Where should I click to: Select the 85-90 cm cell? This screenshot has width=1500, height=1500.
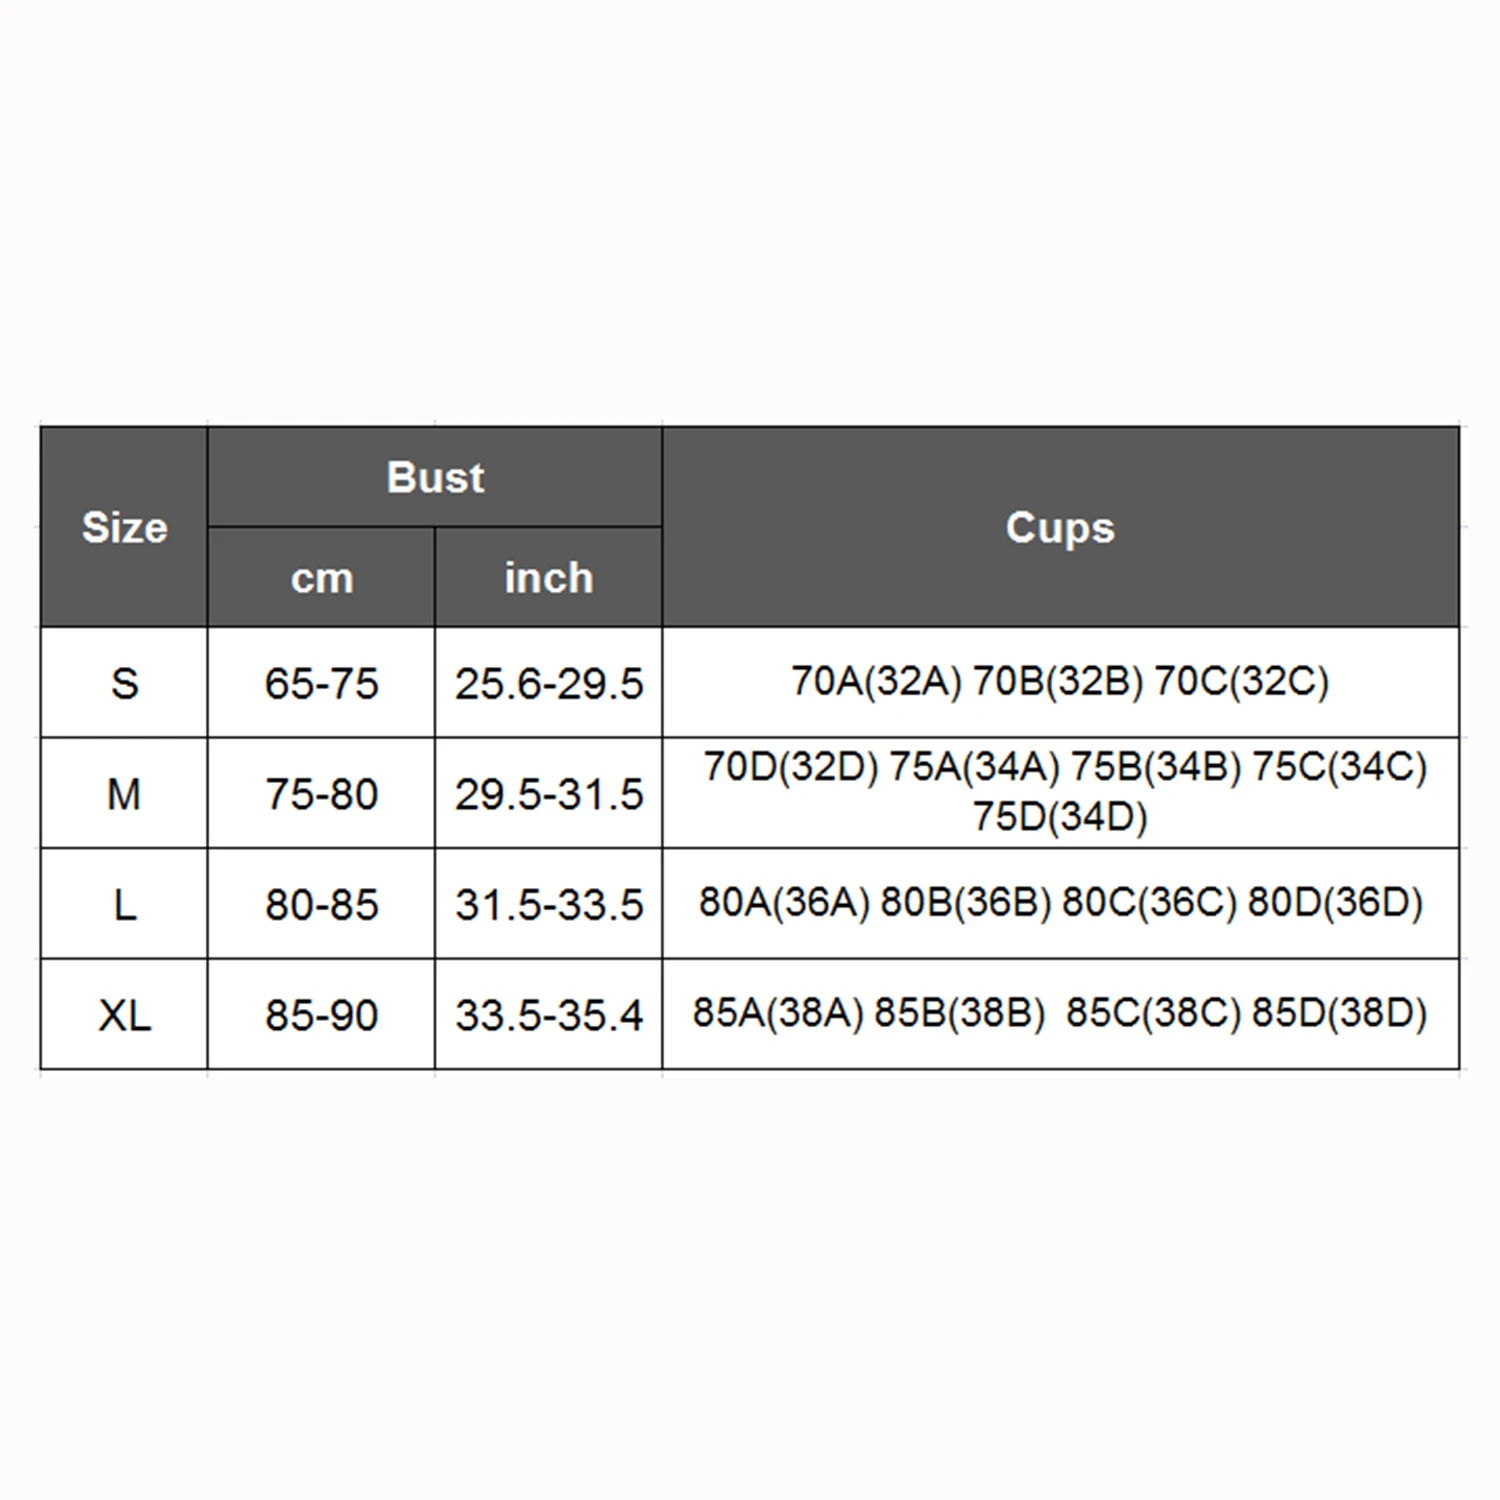point(321,1014)
